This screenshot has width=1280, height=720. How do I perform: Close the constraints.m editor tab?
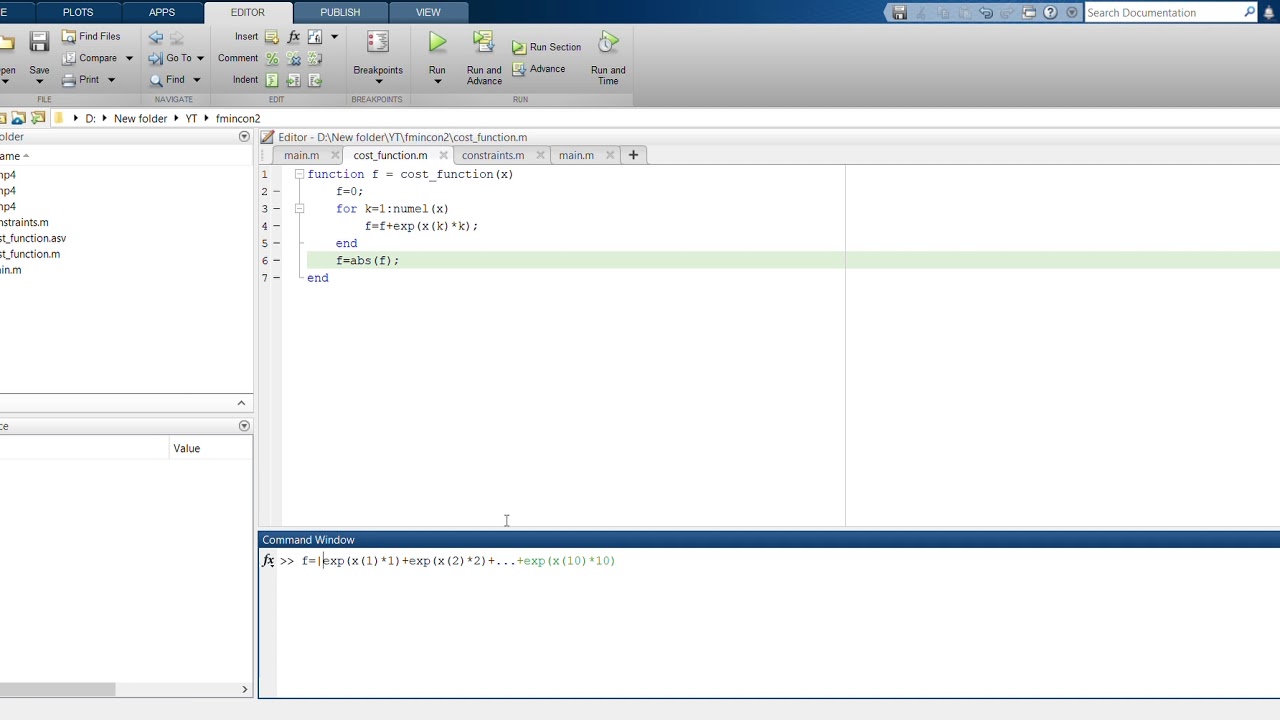[540, 155]
